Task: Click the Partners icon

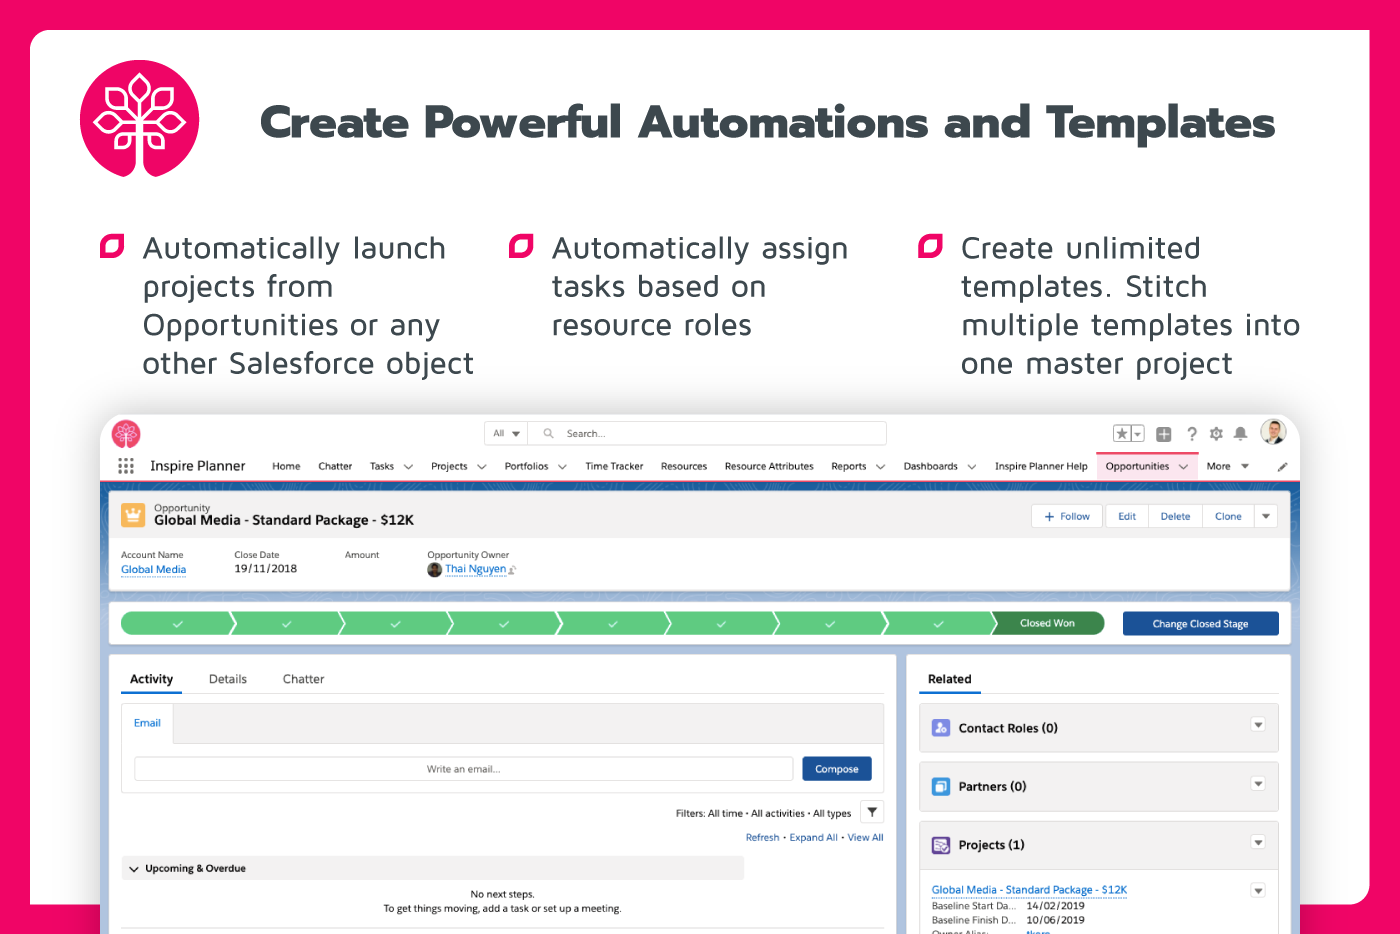Action: (941, 786)
